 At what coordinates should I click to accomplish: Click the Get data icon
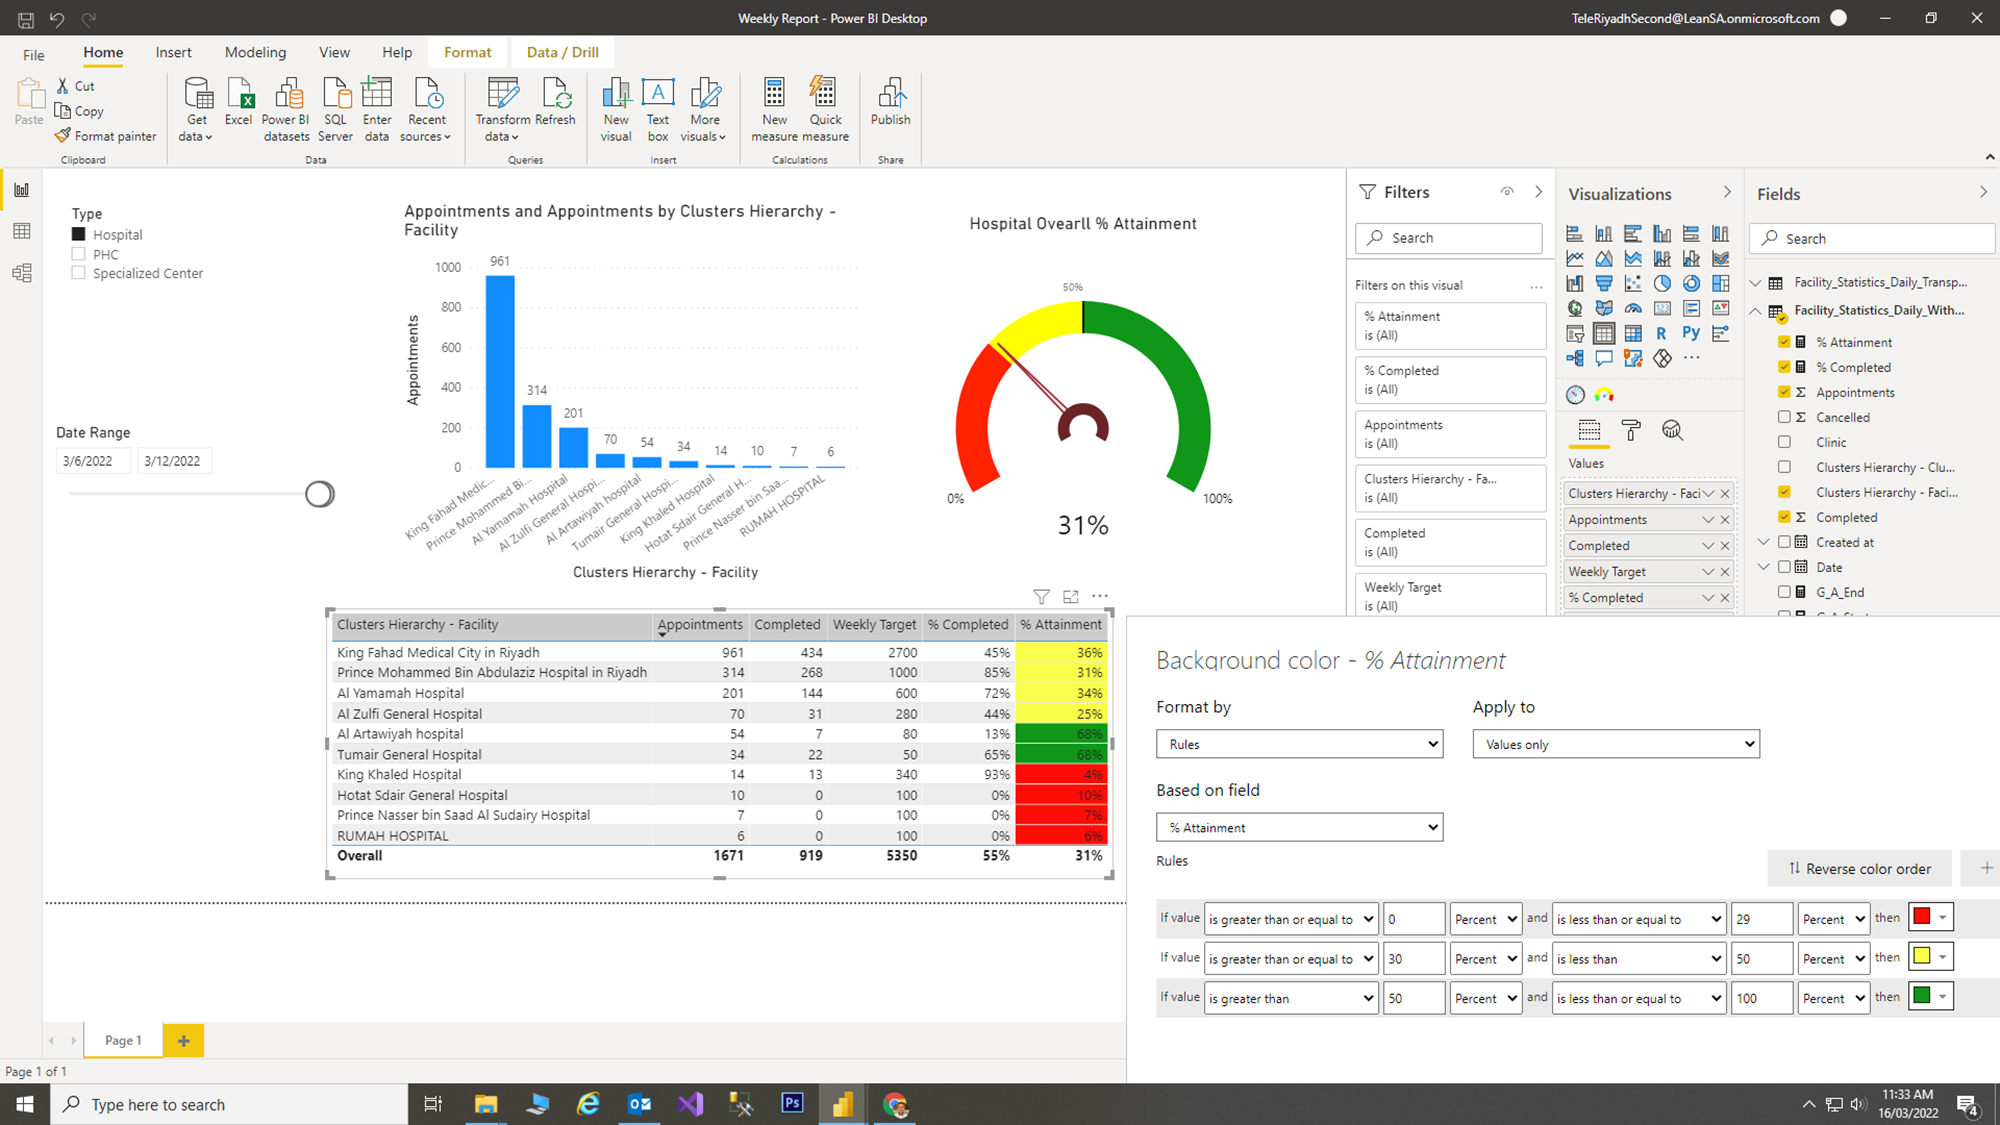click(x=197, y=109)
